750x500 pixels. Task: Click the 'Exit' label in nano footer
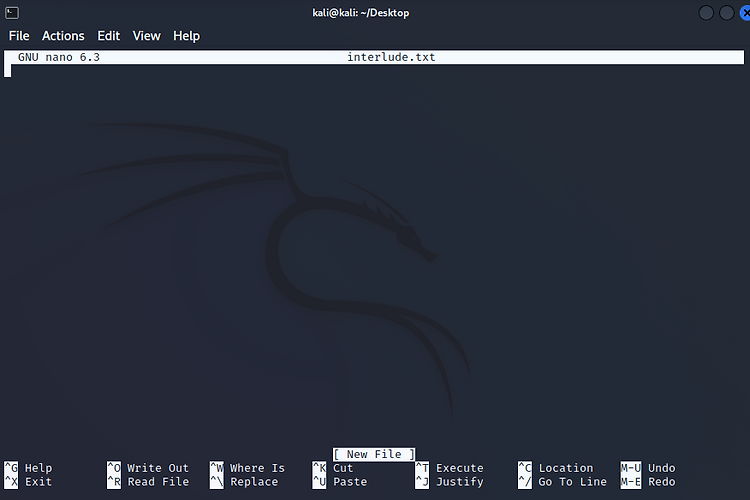38,482
